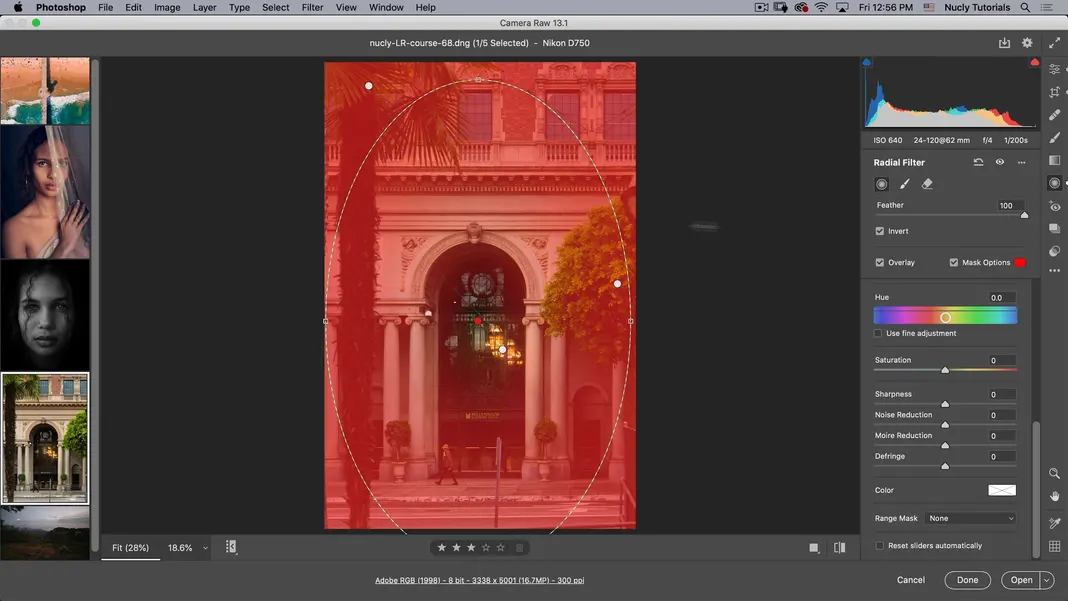Image resolution: width=1068 pixels, height=601 pixels.
Task: Uncheck the Mask Options checkbox
Action: point(954,262)
